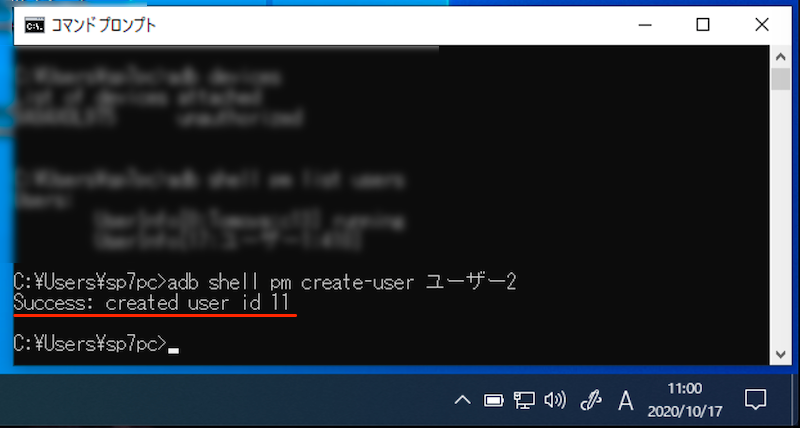Viewport: 800px width, 428px height.
Task: Open the clock showing 11:00 and 2020/10/17
Action: (x=685, y=399)
